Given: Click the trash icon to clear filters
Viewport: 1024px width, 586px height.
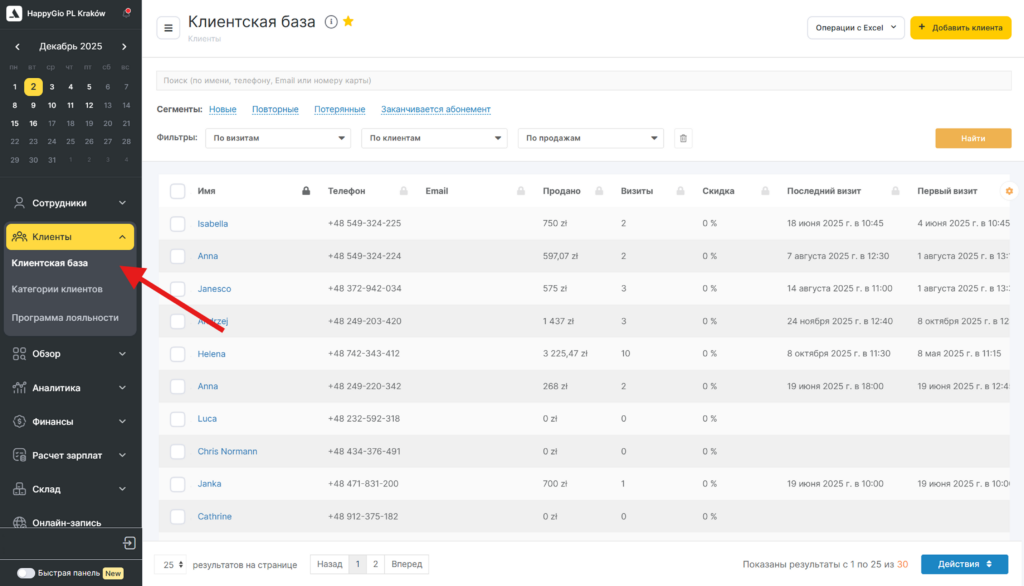Looking at the screenshot, I should pos(684,138).
